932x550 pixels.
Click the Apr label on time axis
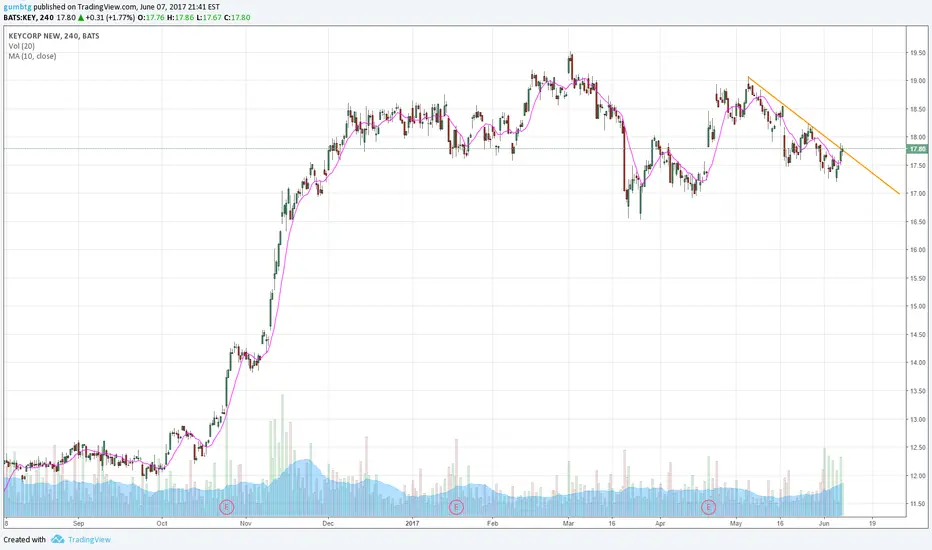(x=660, y=524)
